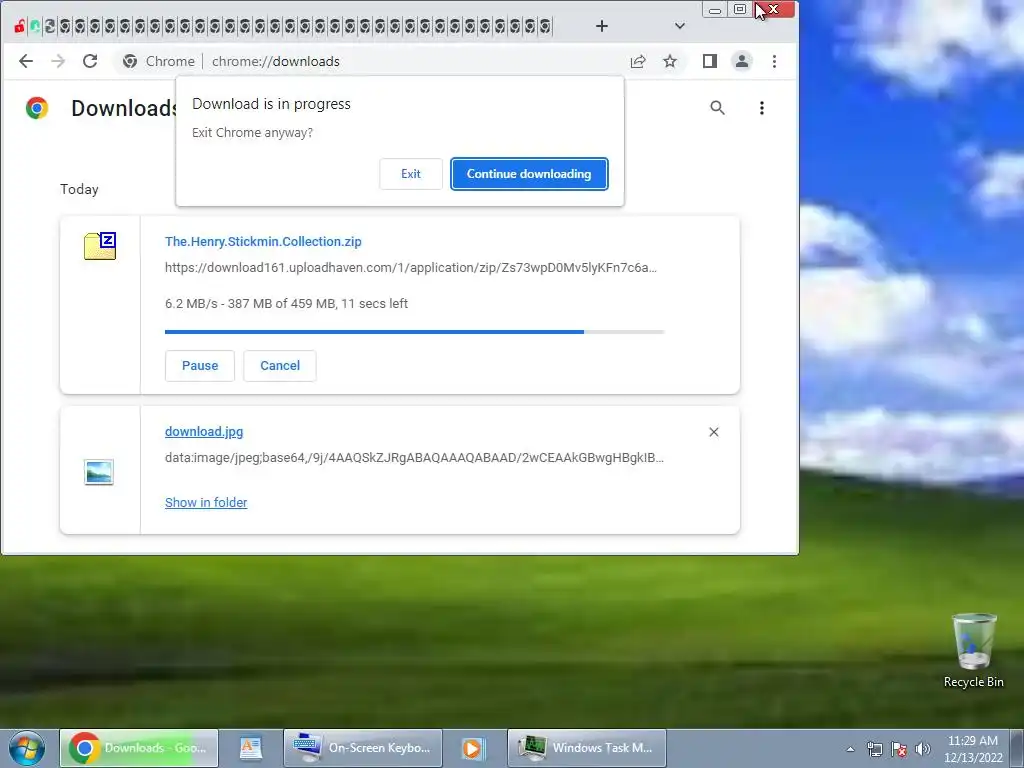Click the volume speaker tray icon
This screenshot has width=1024, height=768.
922,749
